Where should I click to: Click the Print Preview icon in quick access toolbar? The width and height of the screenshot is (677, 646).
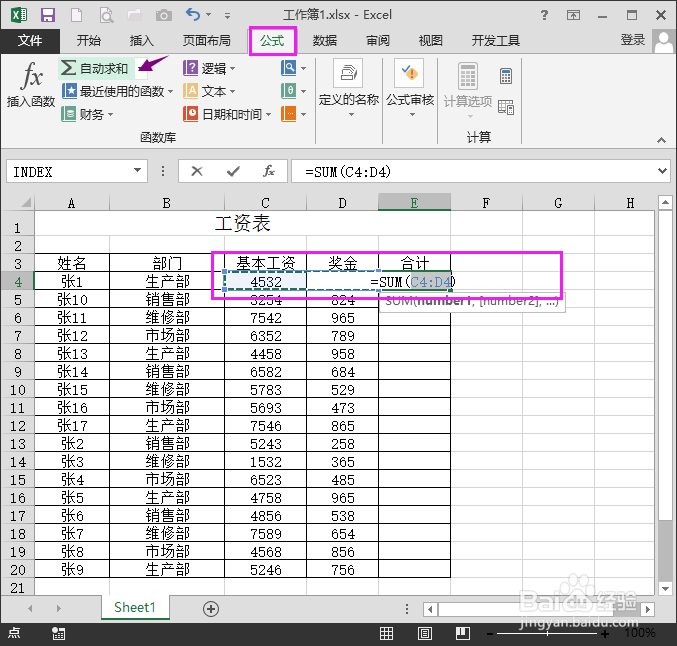106,15
